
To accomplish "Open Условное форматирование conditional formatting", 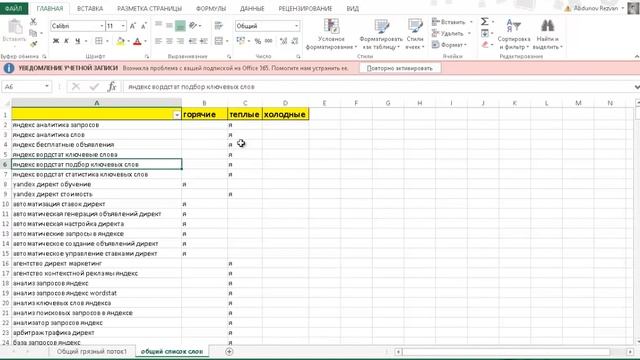I will pos(331,34).
